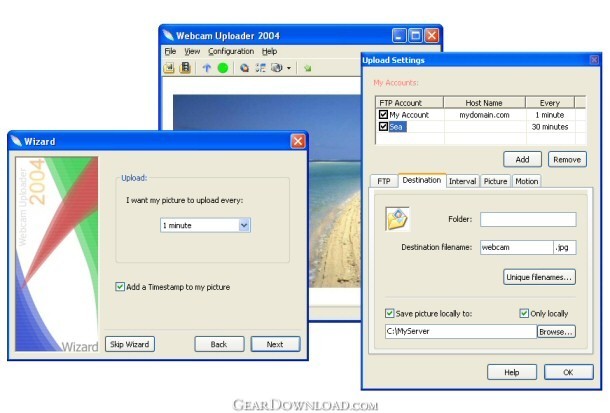Maximize the Webcam Uploader 2004 window
The height and width of the screenshot is (413, 610).
pyautogui.click(x=415, y=35)
